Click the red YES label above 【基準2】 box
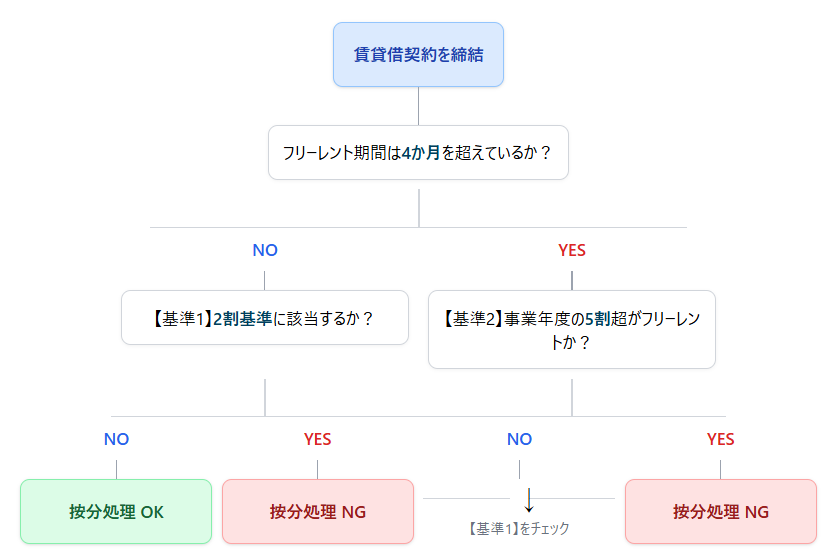The width and height of the screenshot is (839, 560). 572,251
